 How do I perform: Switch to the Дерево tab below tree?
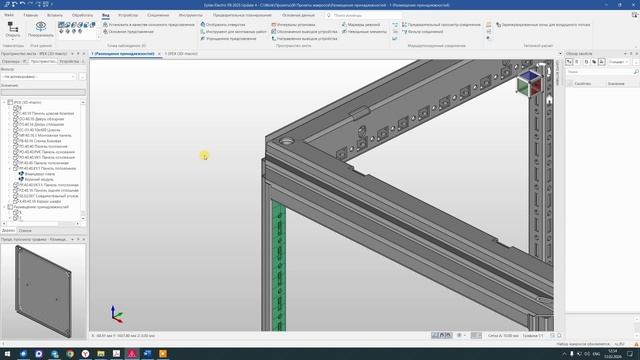point(8,231)
